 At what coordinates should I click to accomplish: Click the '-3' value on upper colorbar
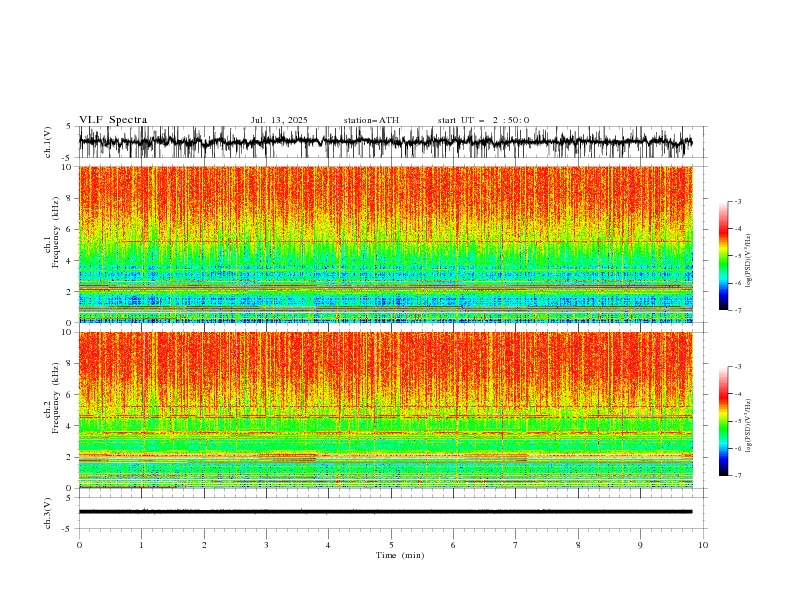coord(738,201)
